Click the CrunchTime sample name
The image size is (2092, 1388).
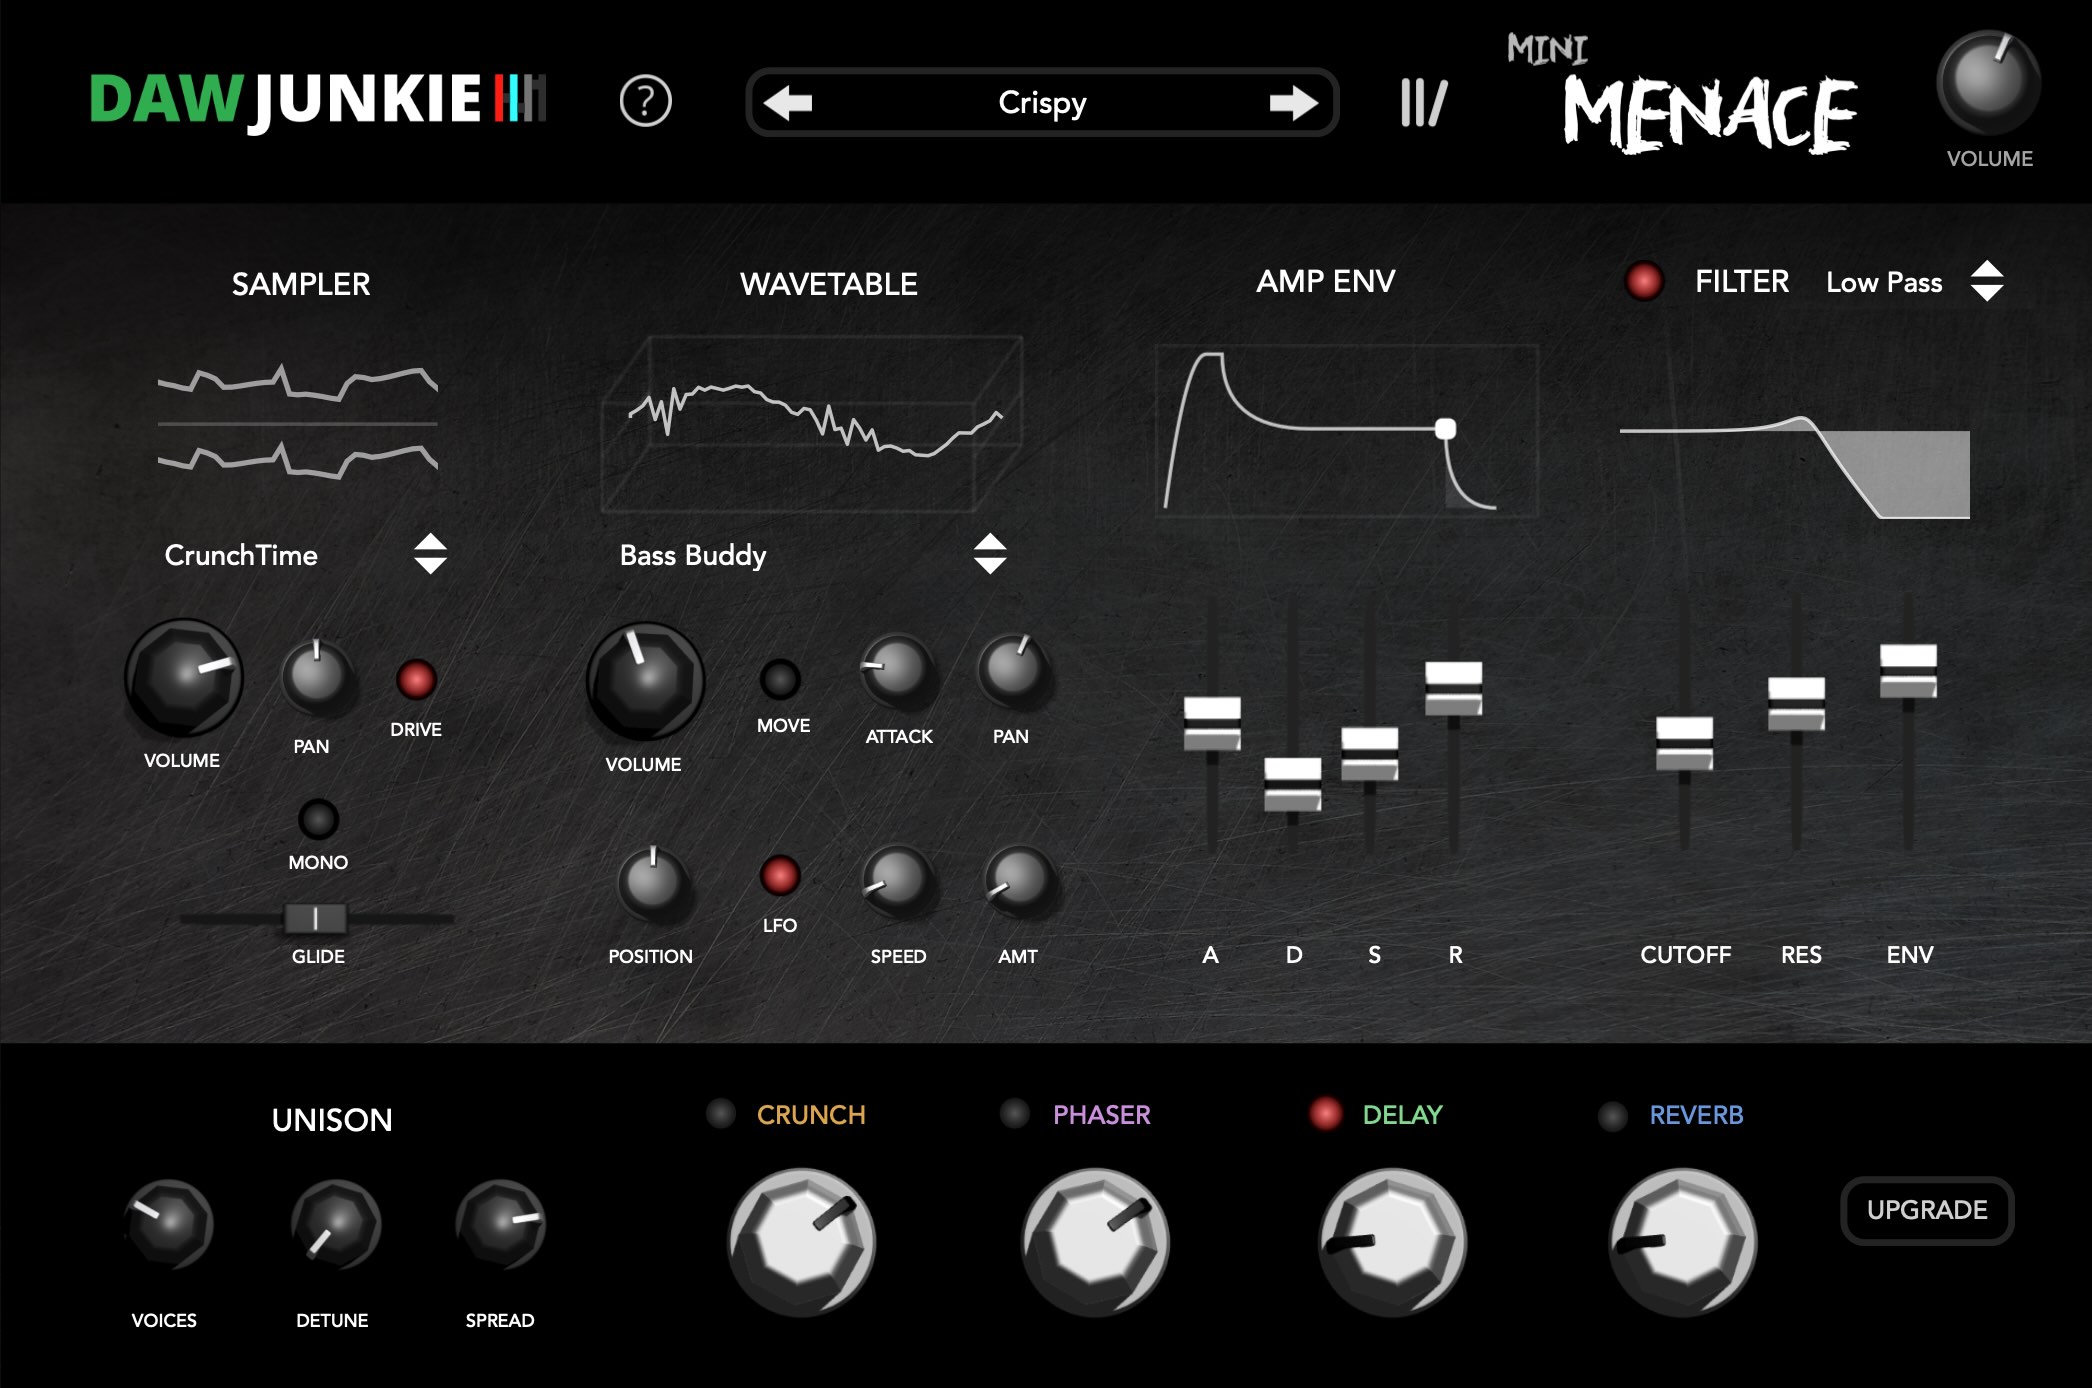(x=241, y=555)
